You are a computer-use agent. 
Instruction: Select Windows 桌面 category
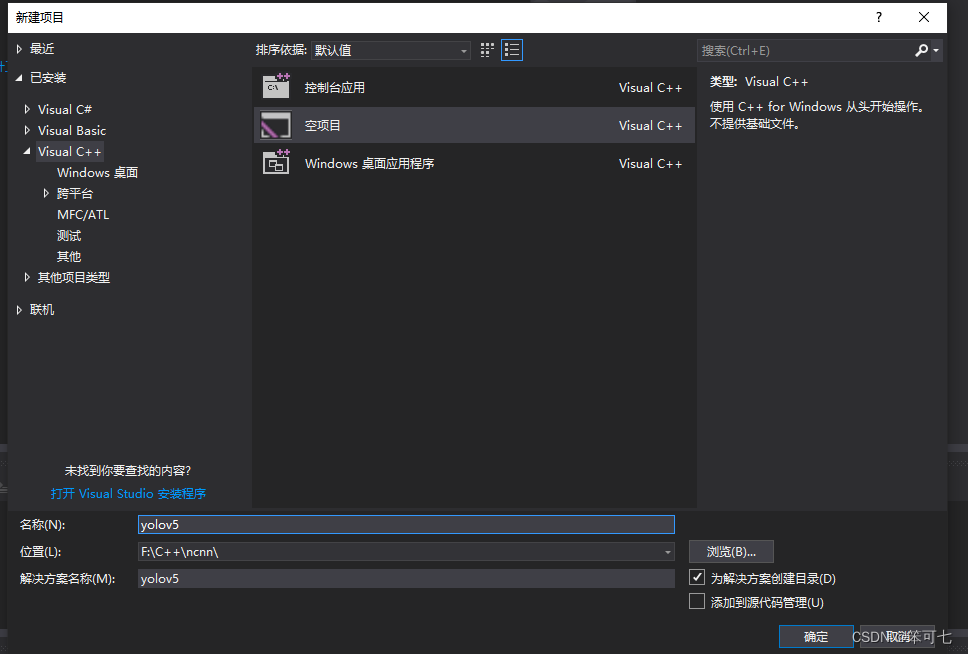click(98, 172)
